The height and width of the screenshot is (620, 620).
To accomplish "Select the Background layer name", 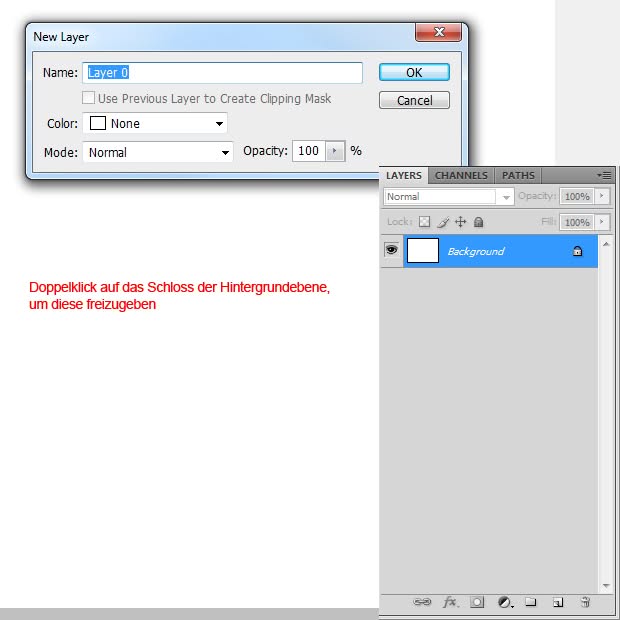I will pyautogui.click(x=476, y=251).
